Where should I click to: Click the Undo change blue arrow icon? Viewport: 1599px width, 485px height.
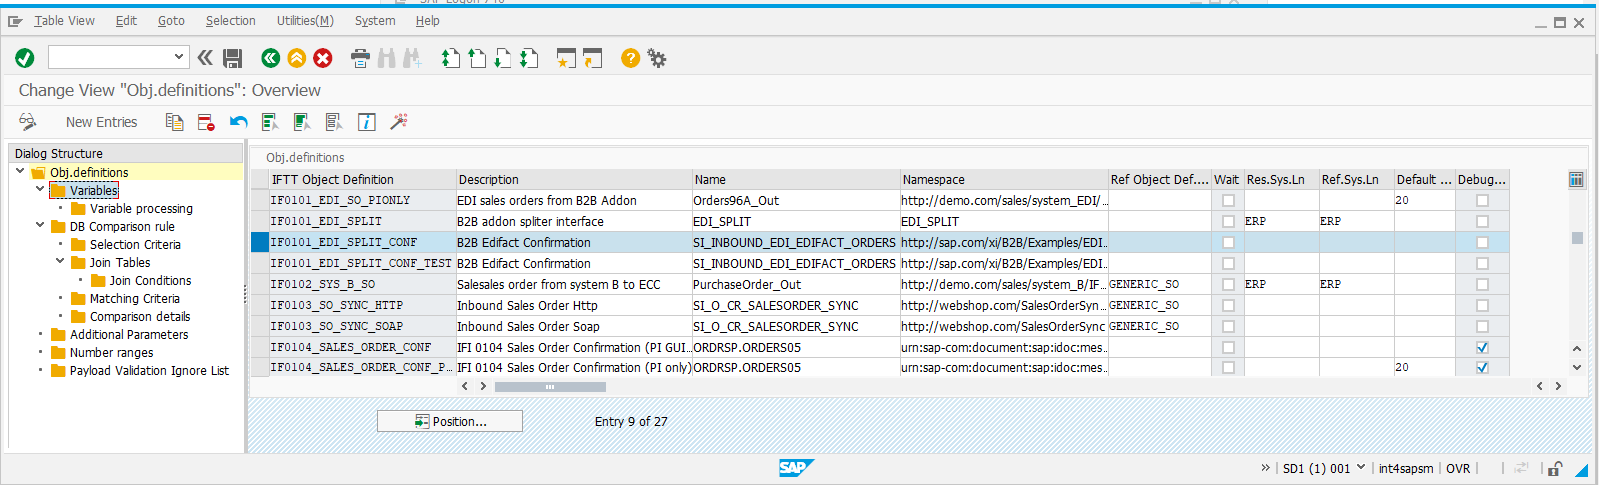[238, 122]
